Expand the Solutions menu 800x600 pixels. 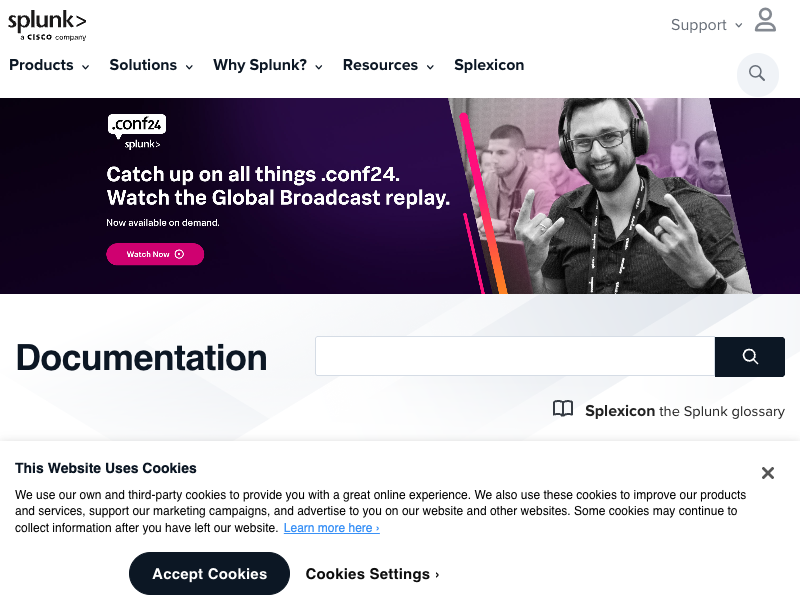(151, 65)
